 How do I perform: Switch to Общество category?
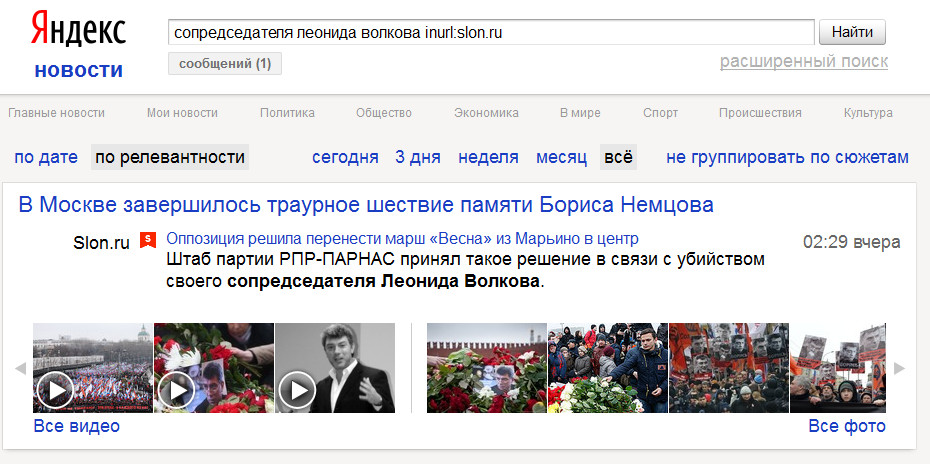coord(384,113)
